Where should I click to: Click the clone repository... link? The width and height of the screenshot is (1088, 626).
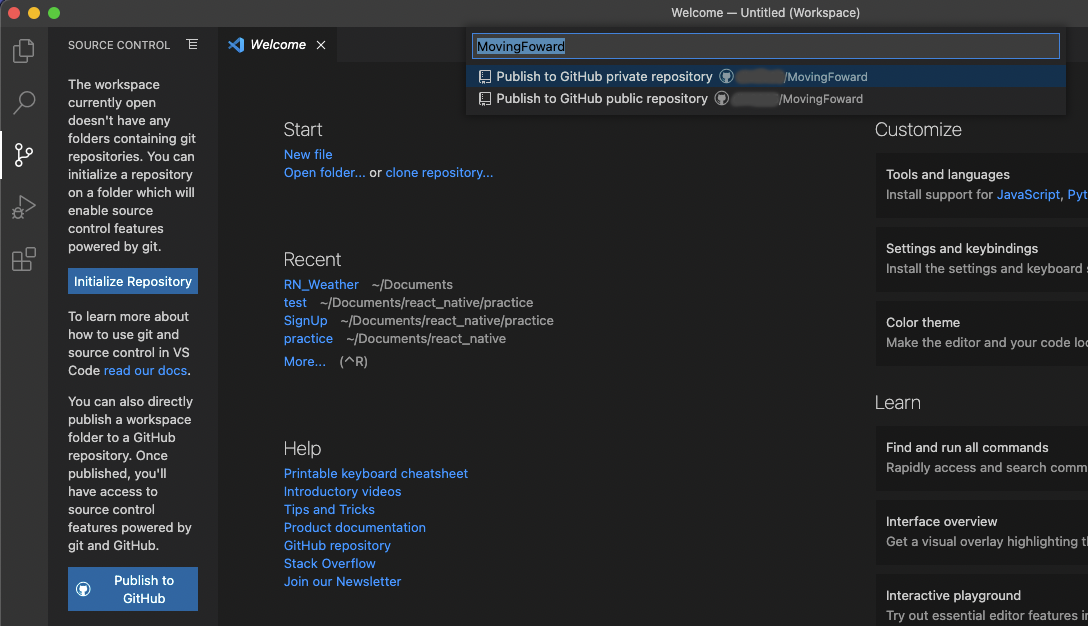click(x=439, y=172)
